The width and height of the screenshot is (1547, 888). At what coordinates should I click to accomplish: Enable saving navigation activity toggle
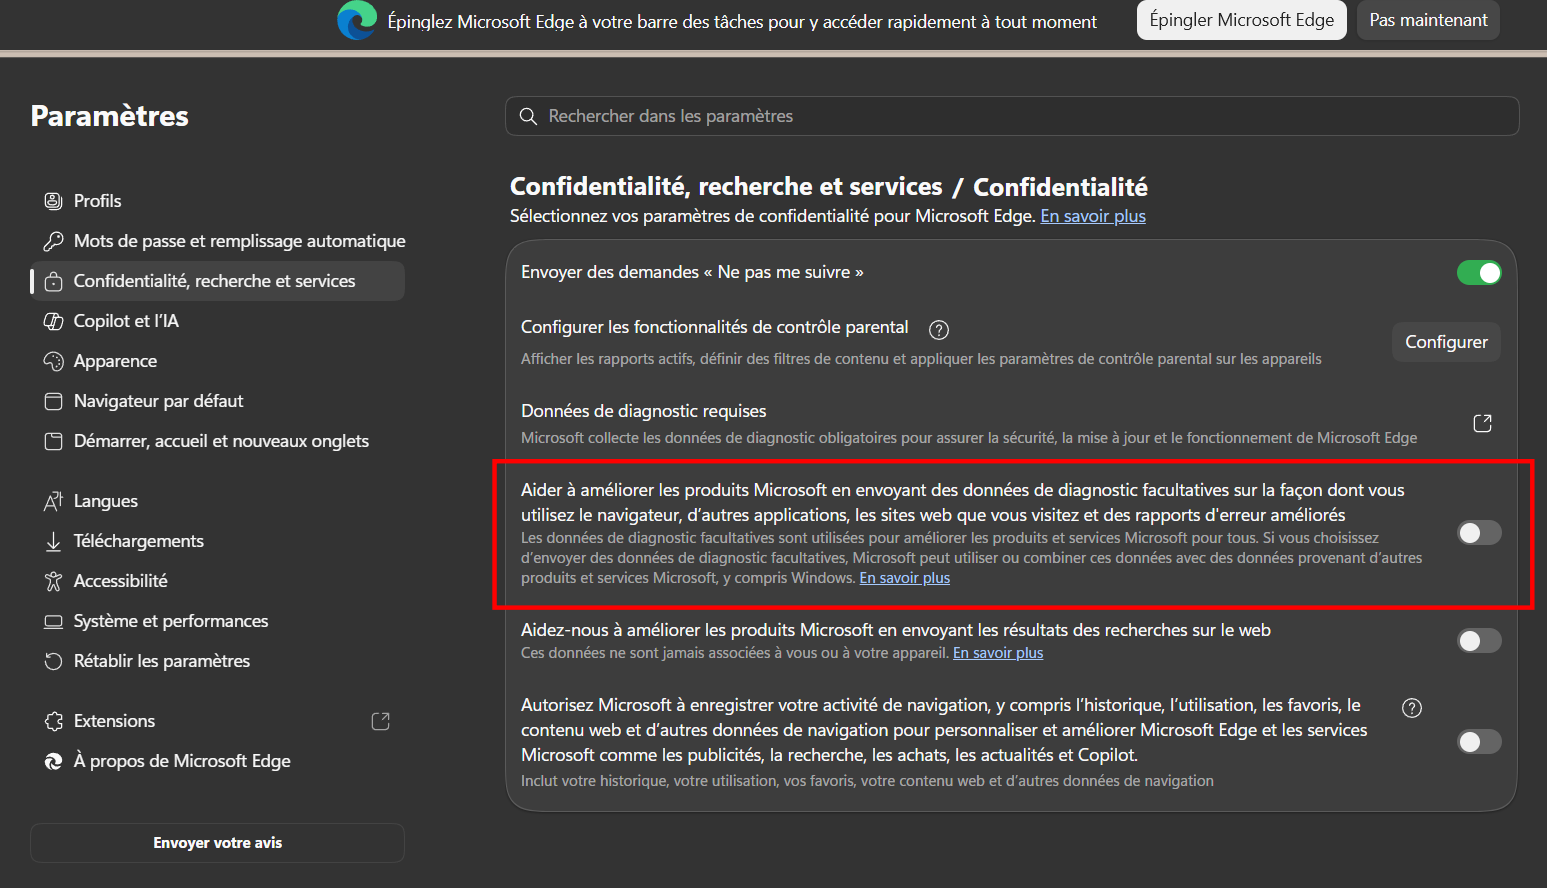click(x=1479, y=741)
